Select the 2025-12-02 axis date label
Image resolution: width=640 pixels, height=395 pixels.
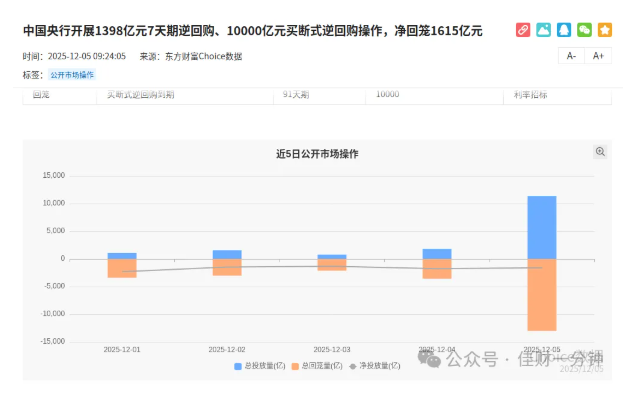pyautogui.click(x=227, y=350)
